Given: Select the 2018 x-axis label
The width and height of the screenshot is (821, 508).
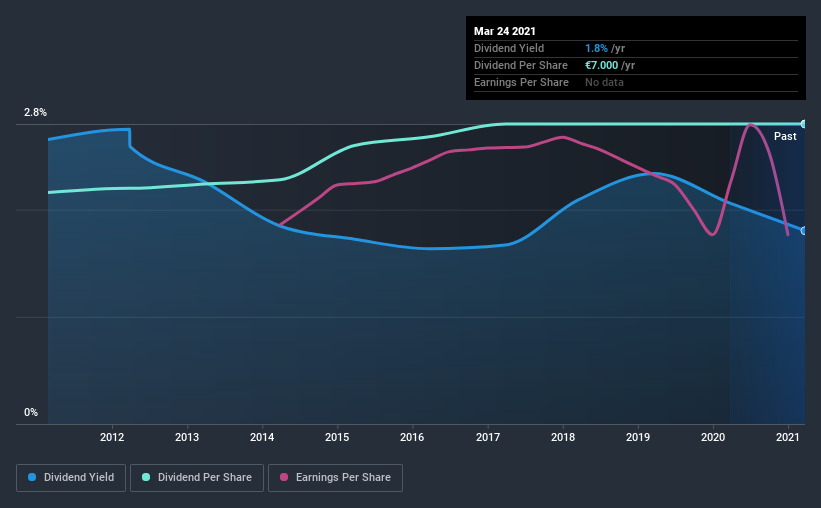Looking at the screenshot, I should [x=563, y=437].
